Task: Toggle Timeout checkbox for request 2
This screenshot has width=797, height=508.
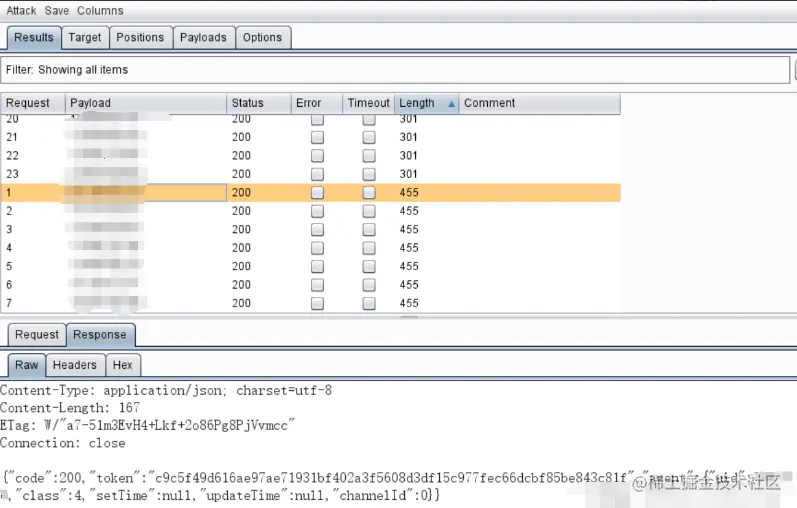Action: [369, 211]
